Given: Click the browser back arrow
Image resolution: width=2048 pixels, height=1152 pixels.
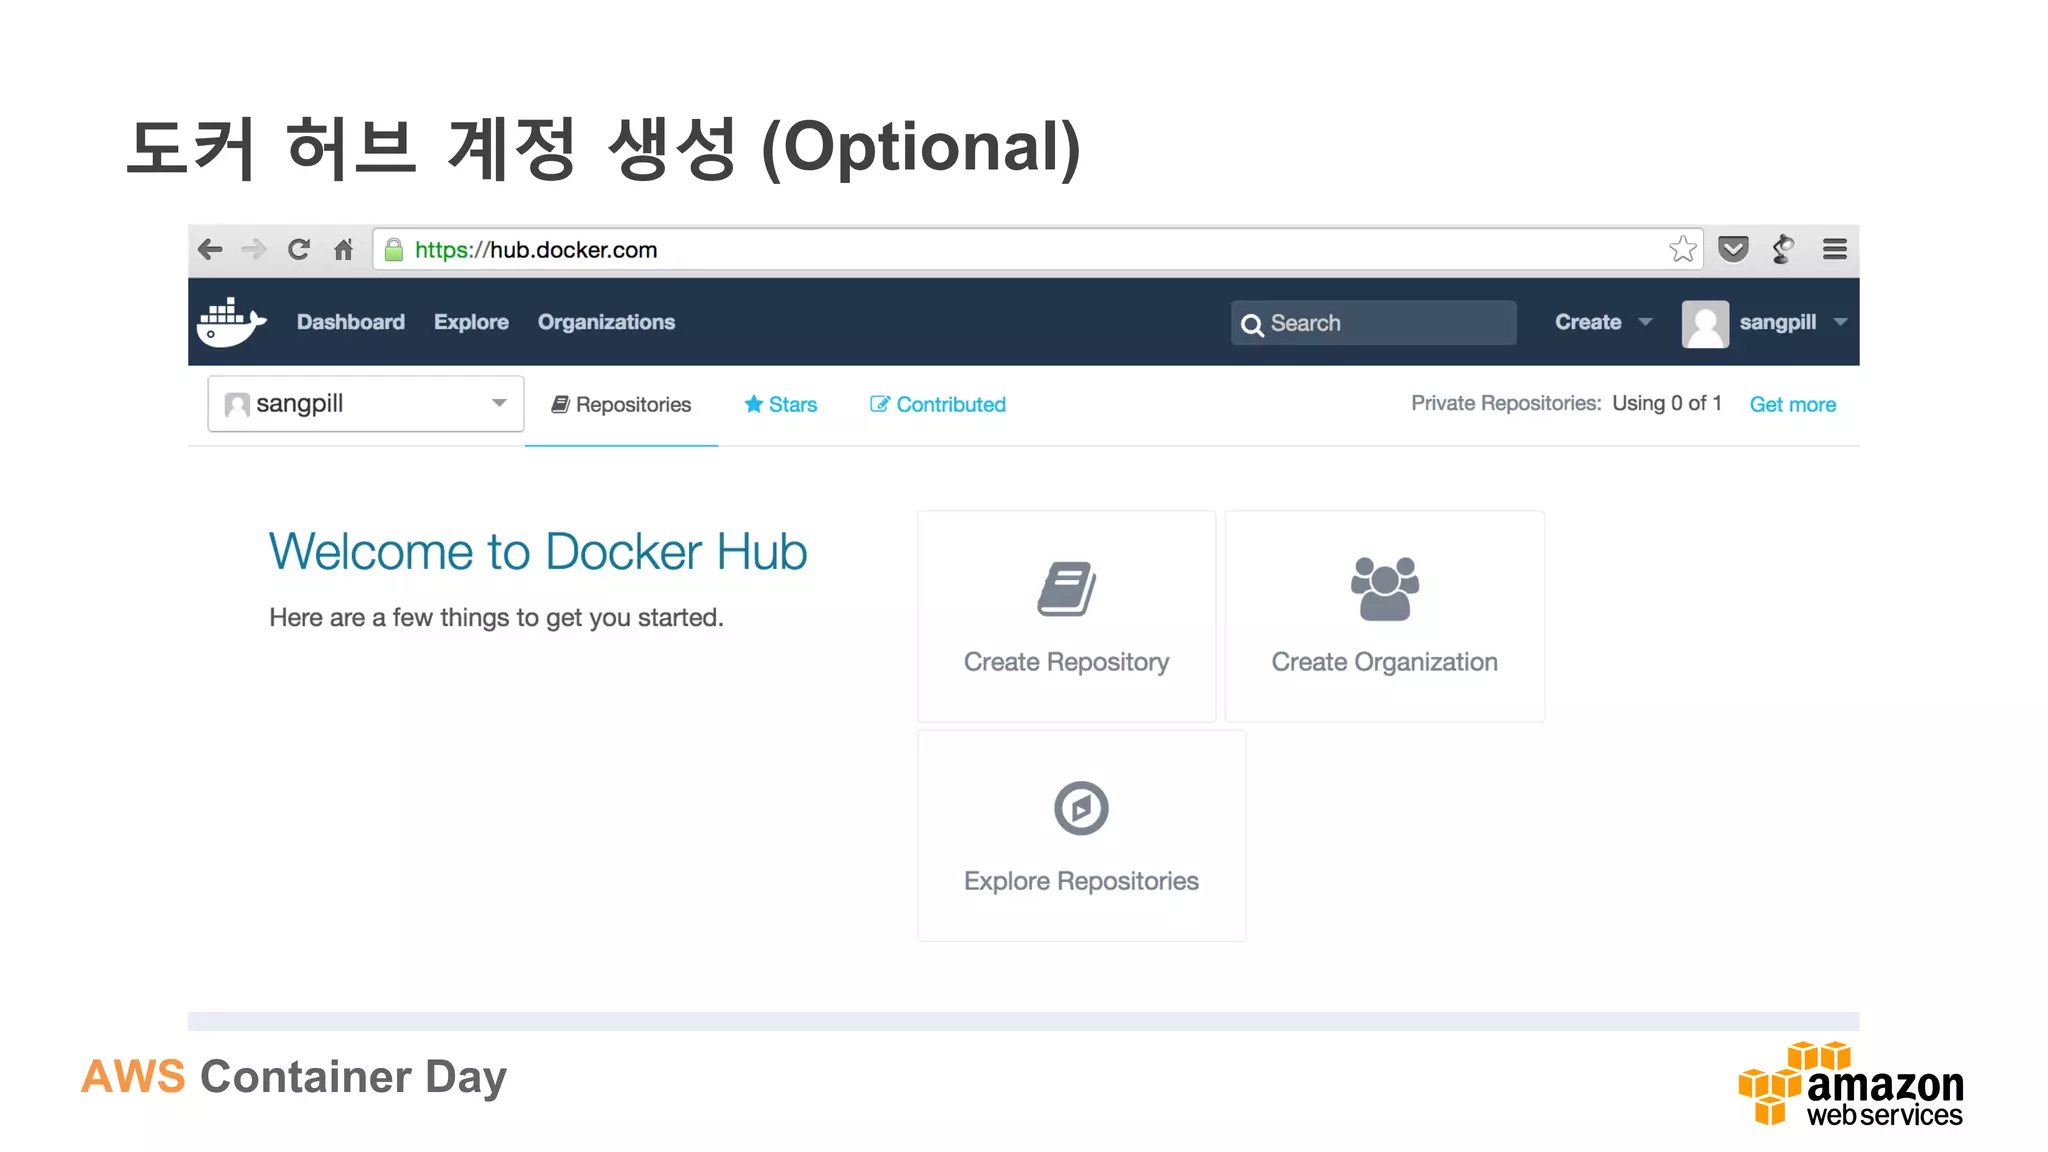Looking at the screenshot, I should (x=210, y=249).
